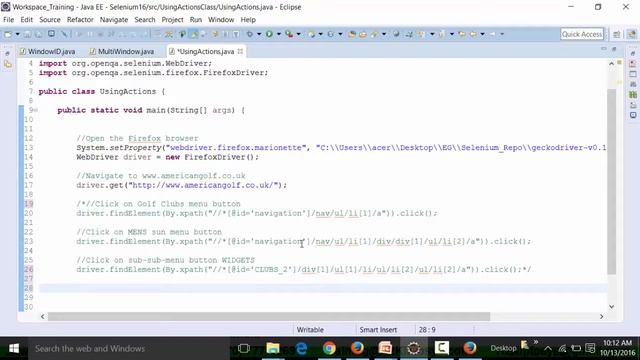Open the Source menu
The height and width of the screenshot is (360, 640).
[x=50, y=20]
